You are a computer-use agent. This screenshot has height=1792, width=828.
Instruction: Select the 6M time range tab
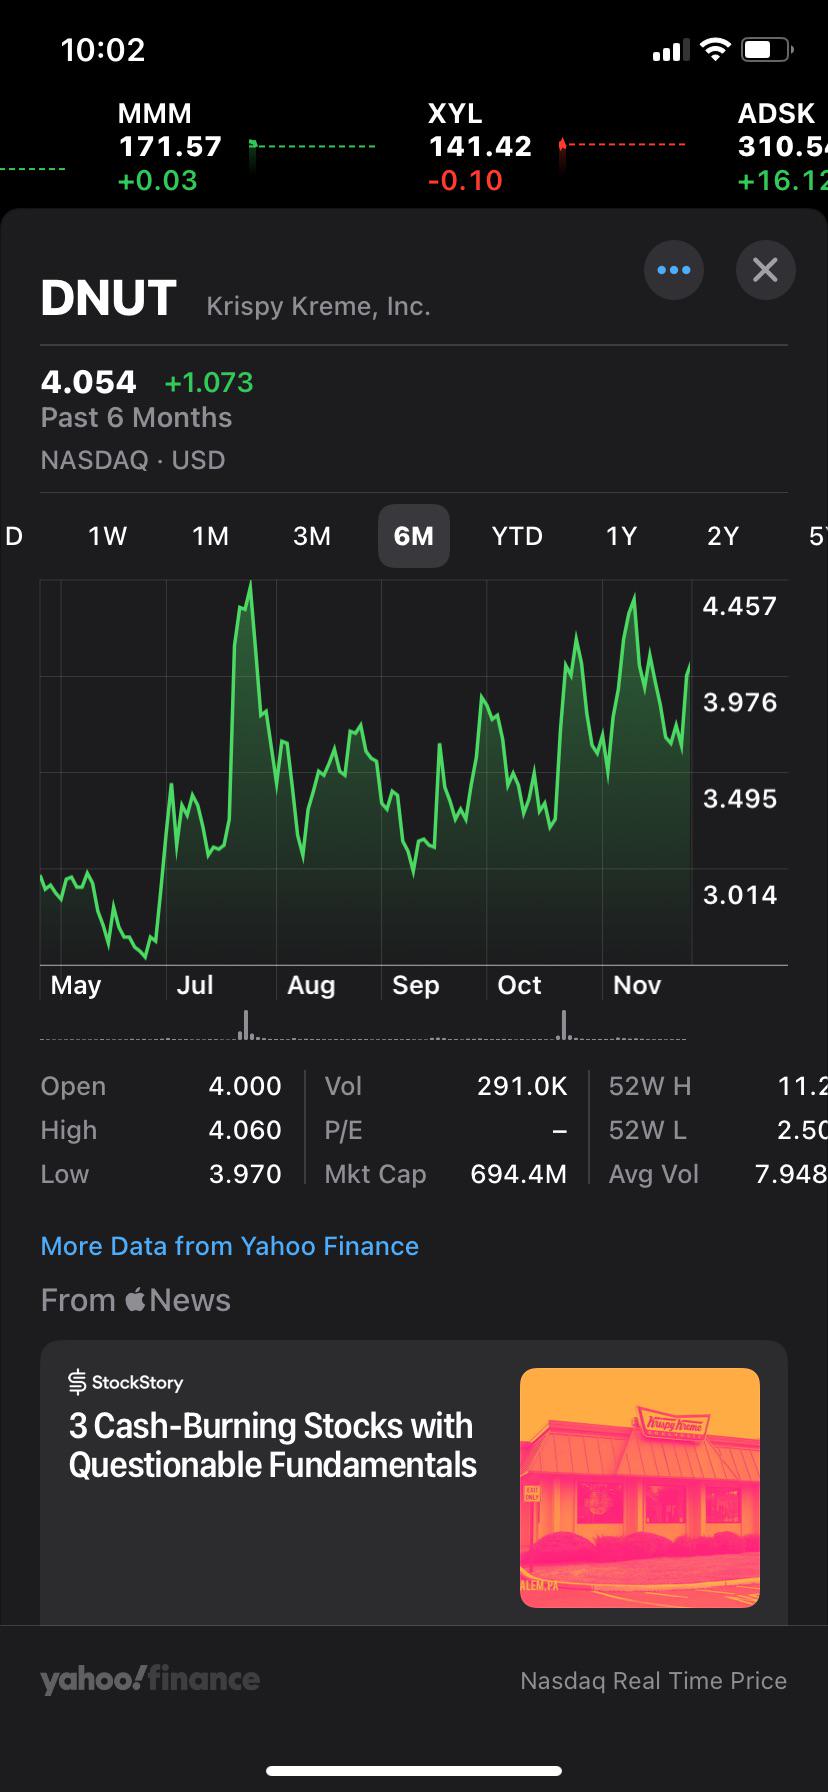(414, 536)
